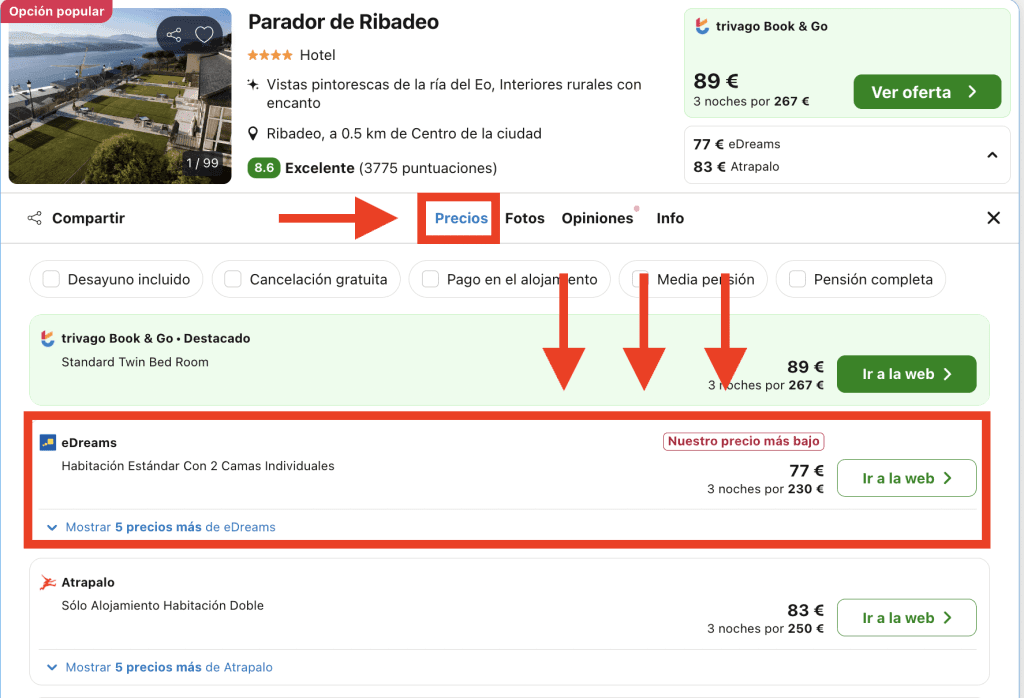Collapse the eDreams and Atrapalo price summary
This screenshot has width=1024, height=698.
(992, 155)
